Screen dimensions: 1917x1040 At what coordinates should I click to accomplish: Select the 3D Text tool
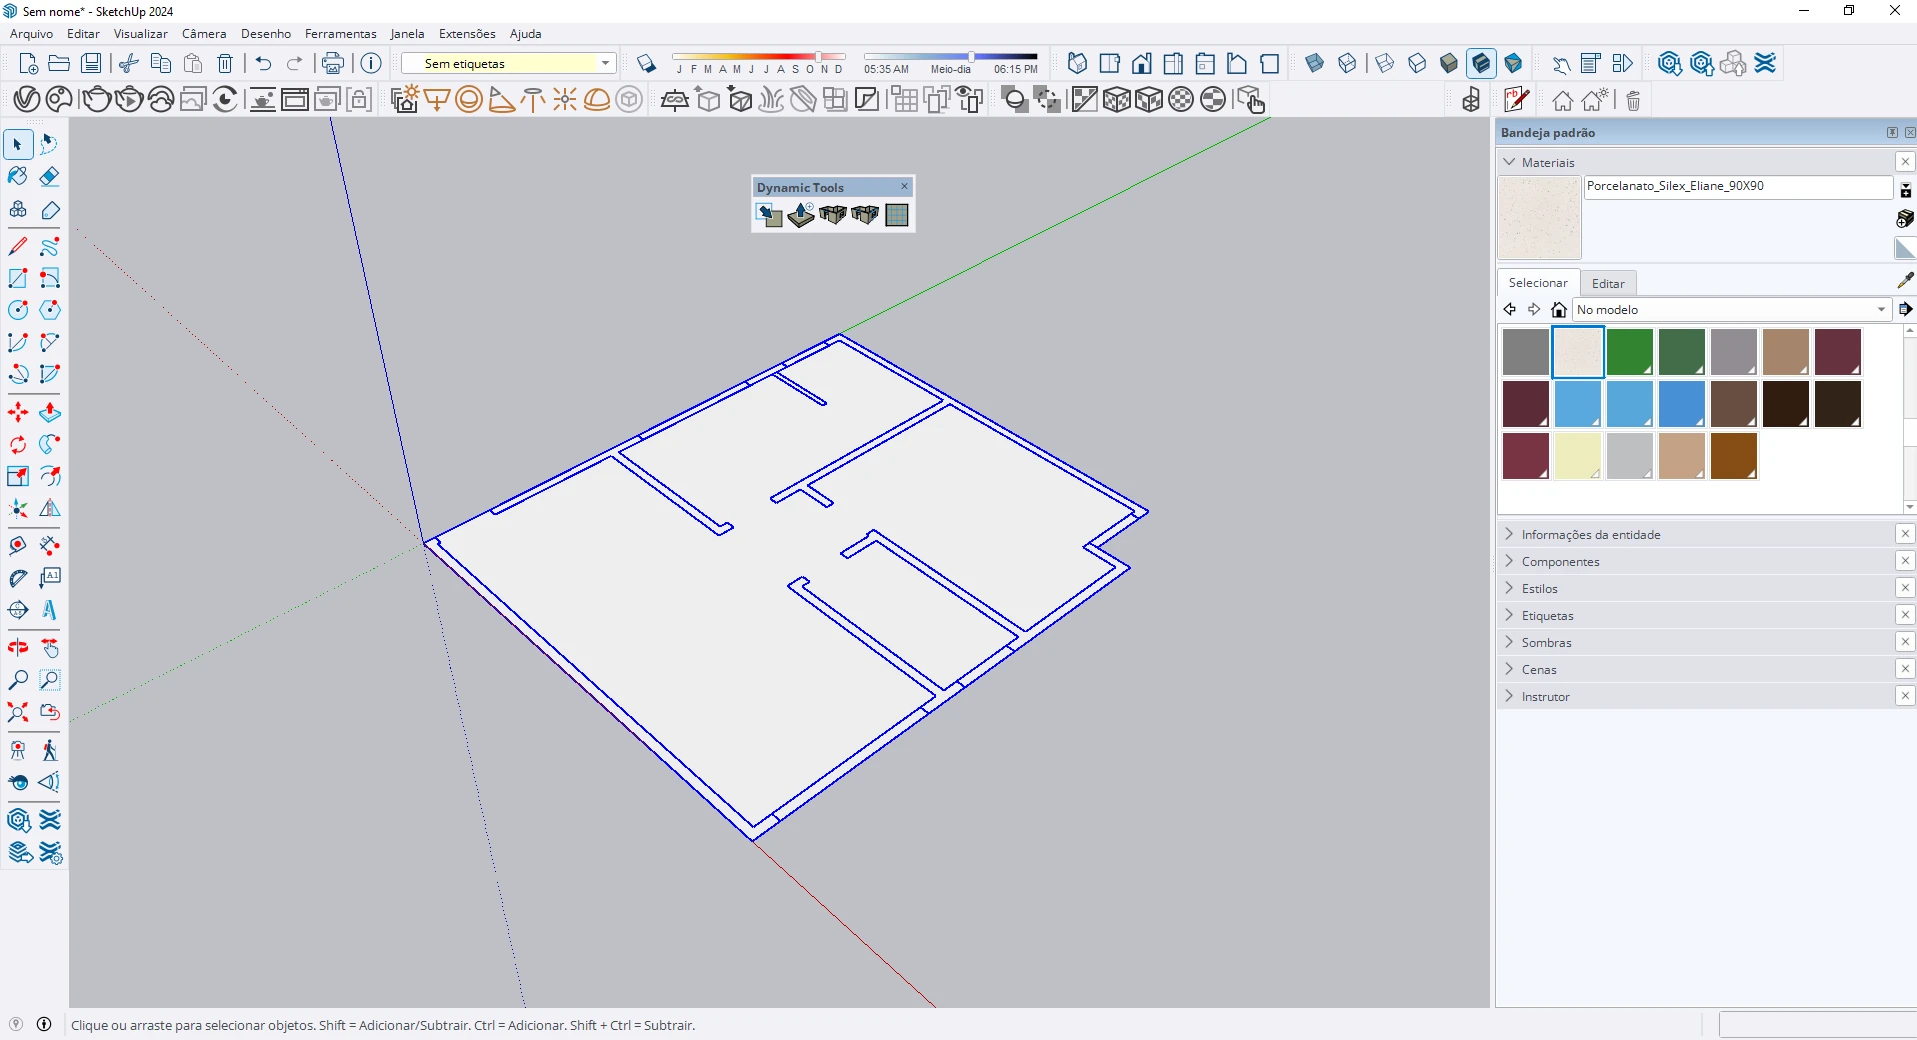pos(50,610)
